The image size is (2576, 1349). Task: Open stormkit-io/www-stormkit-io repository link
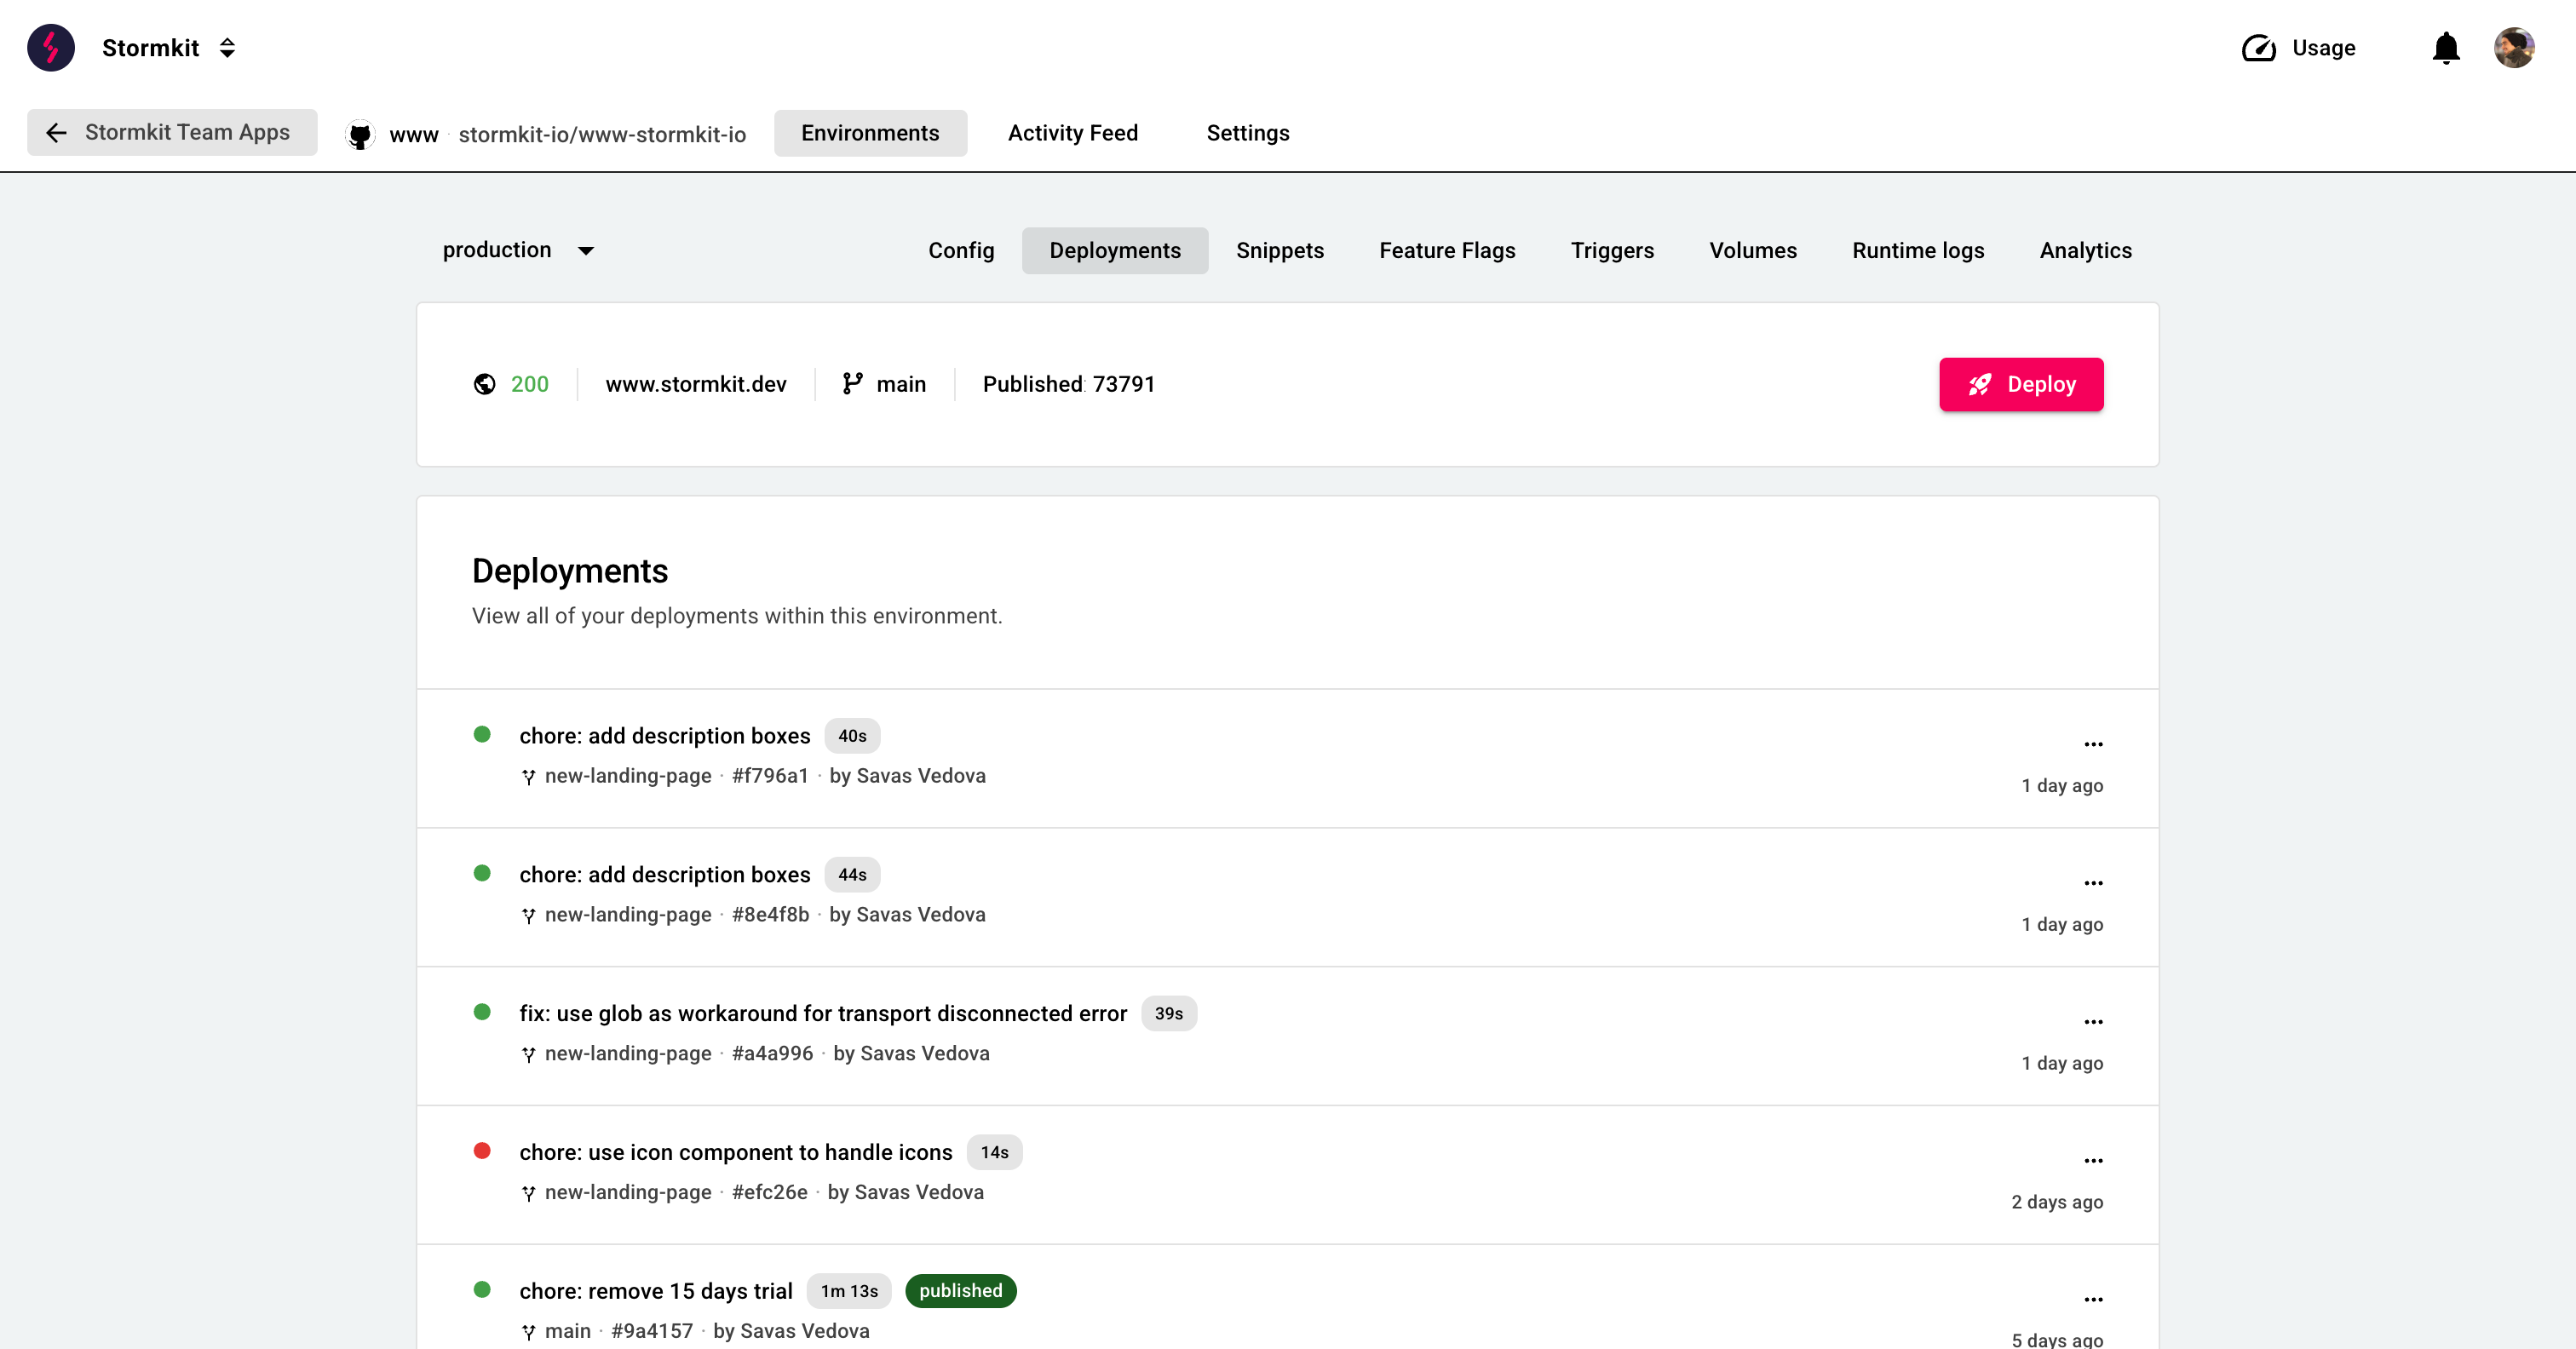(602, 134)
